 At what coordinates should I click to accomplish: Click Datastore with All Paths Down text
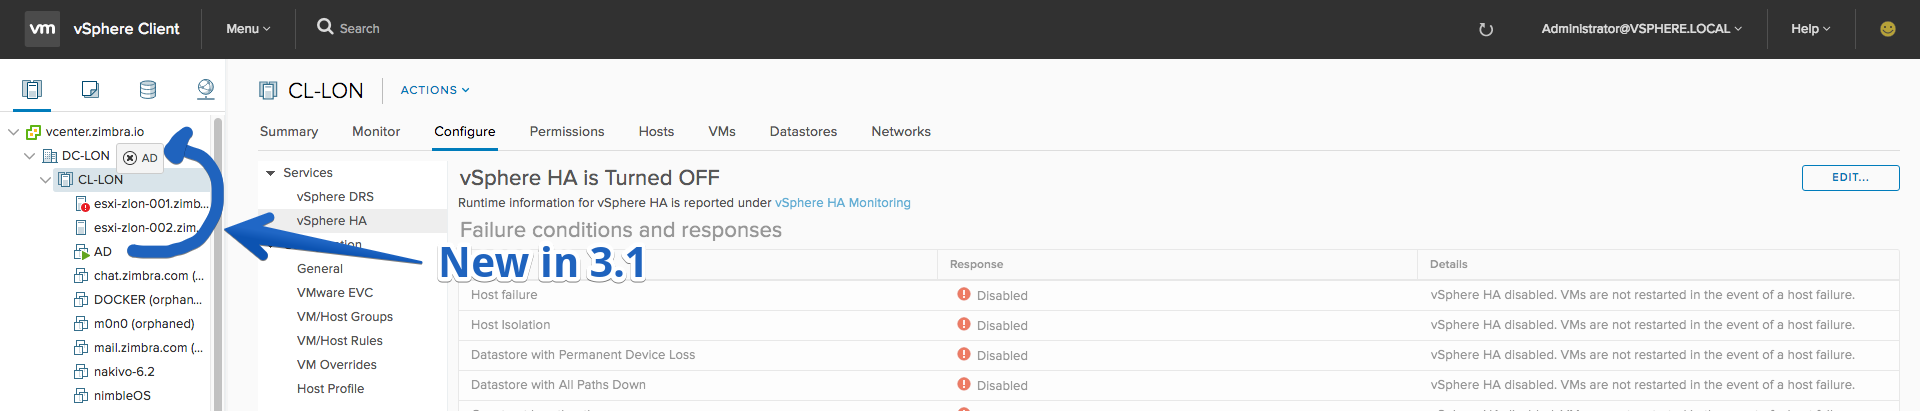pos(558,385)
